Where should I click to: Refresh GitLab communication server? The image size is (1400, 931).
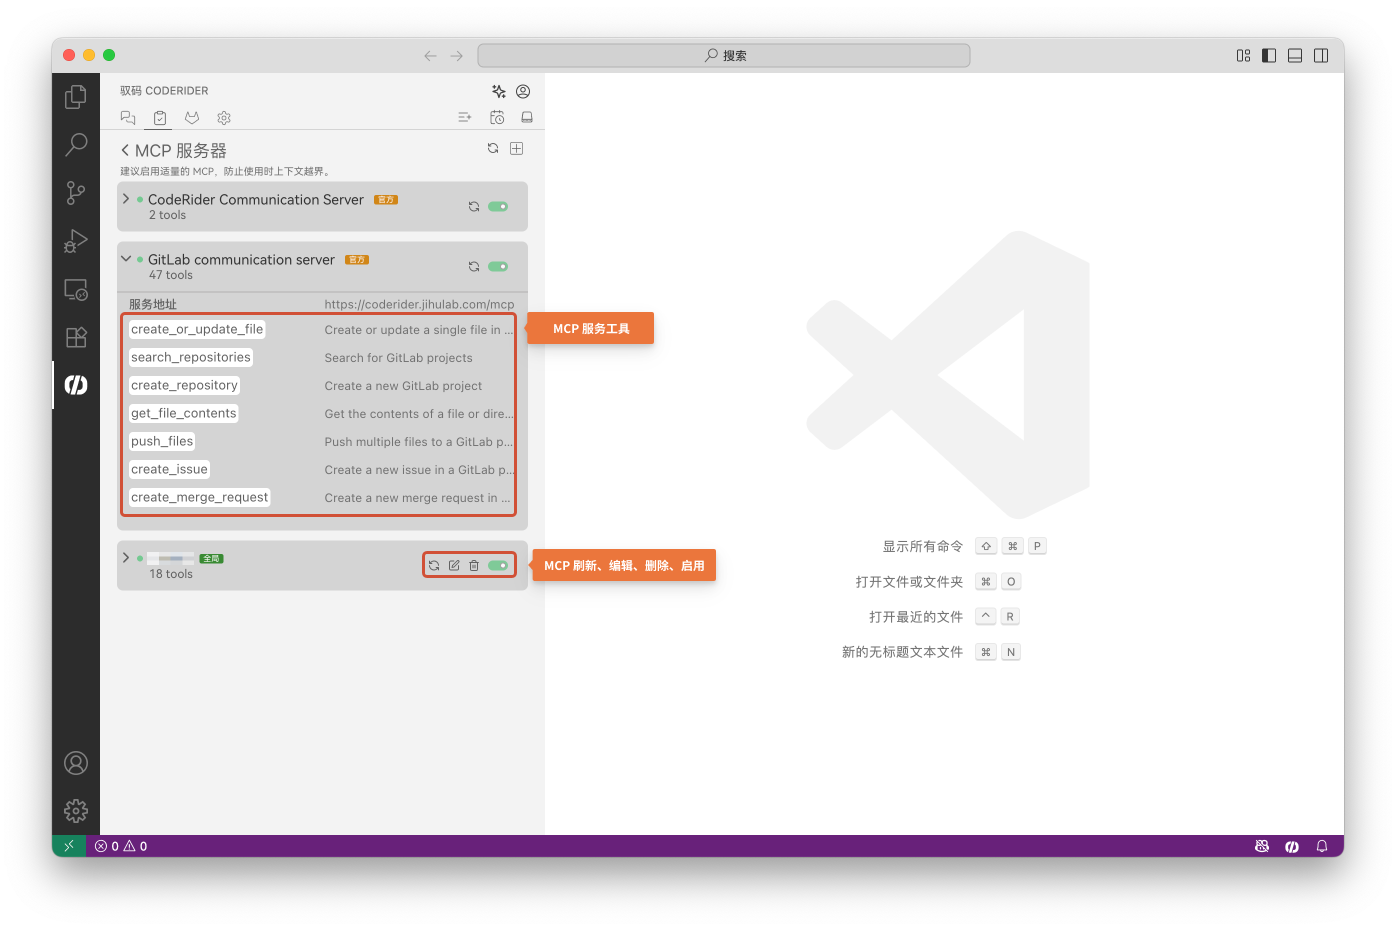click(x=474, y=267)
